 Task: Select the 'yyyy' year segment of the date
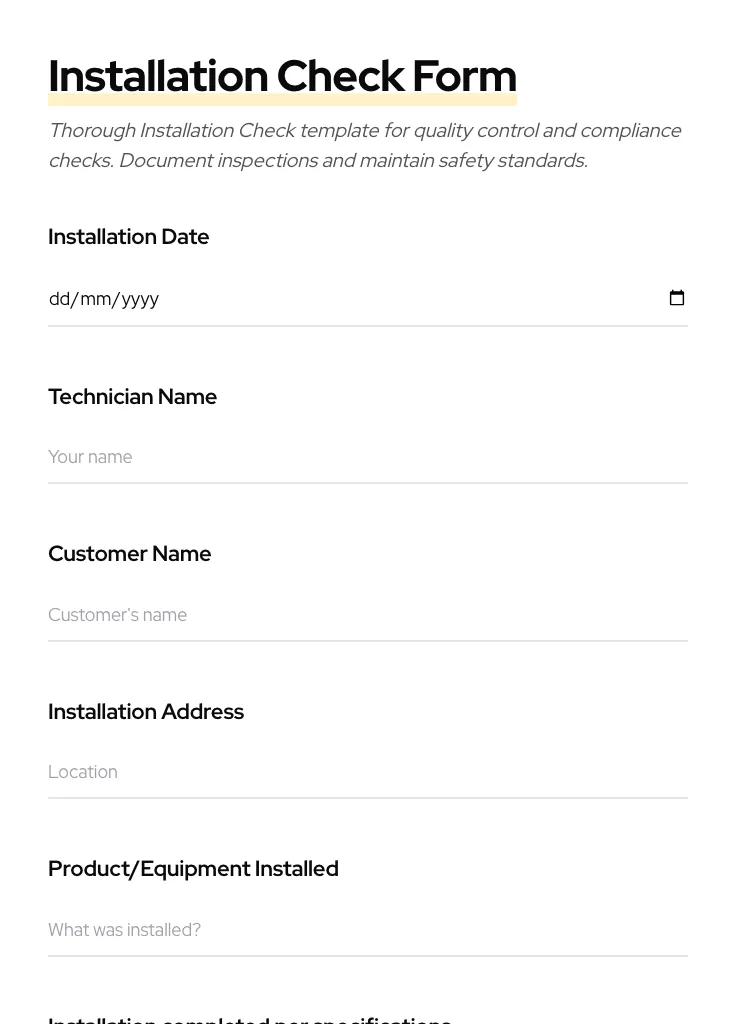pos(139,298)
